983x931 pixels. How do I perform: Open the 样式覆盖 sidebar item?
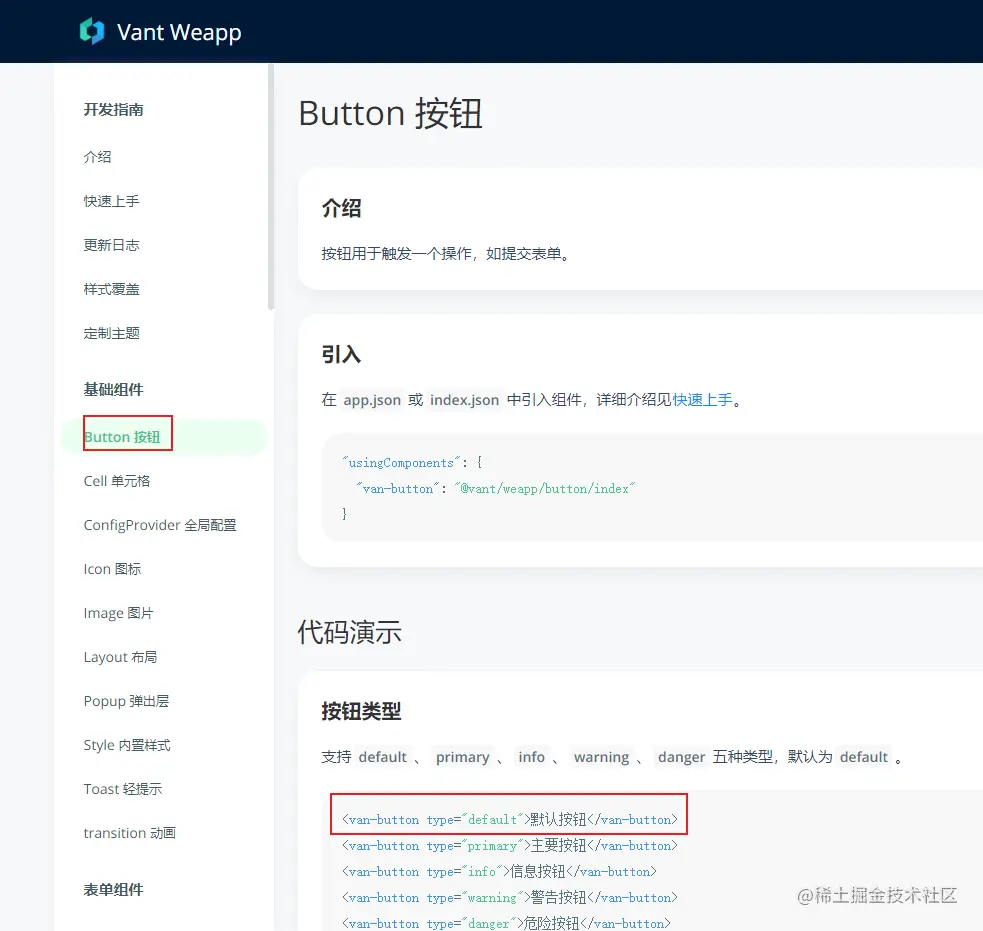click(x=112, y=289)
